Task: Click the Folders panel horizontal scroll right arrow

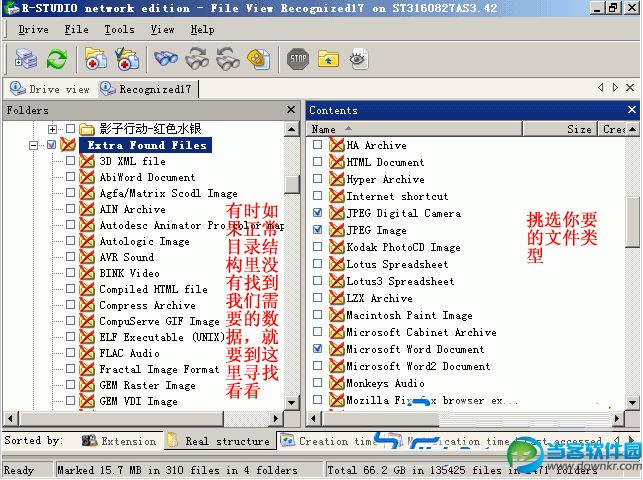Action: coord(276,419)
